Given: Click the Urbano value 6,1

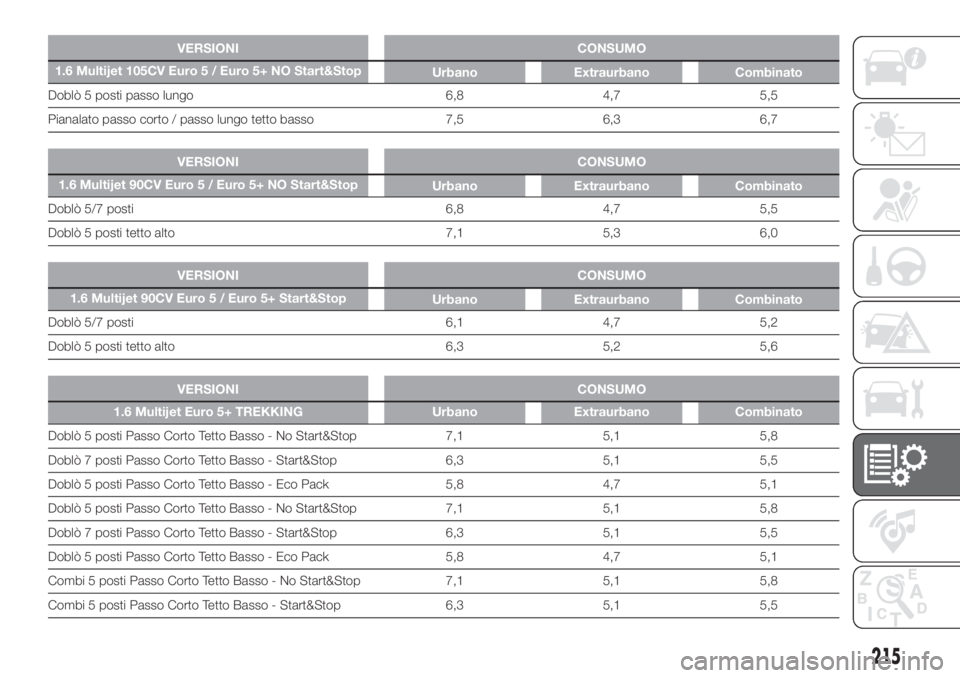Looking at the screenshot, I should click(454, 322).
